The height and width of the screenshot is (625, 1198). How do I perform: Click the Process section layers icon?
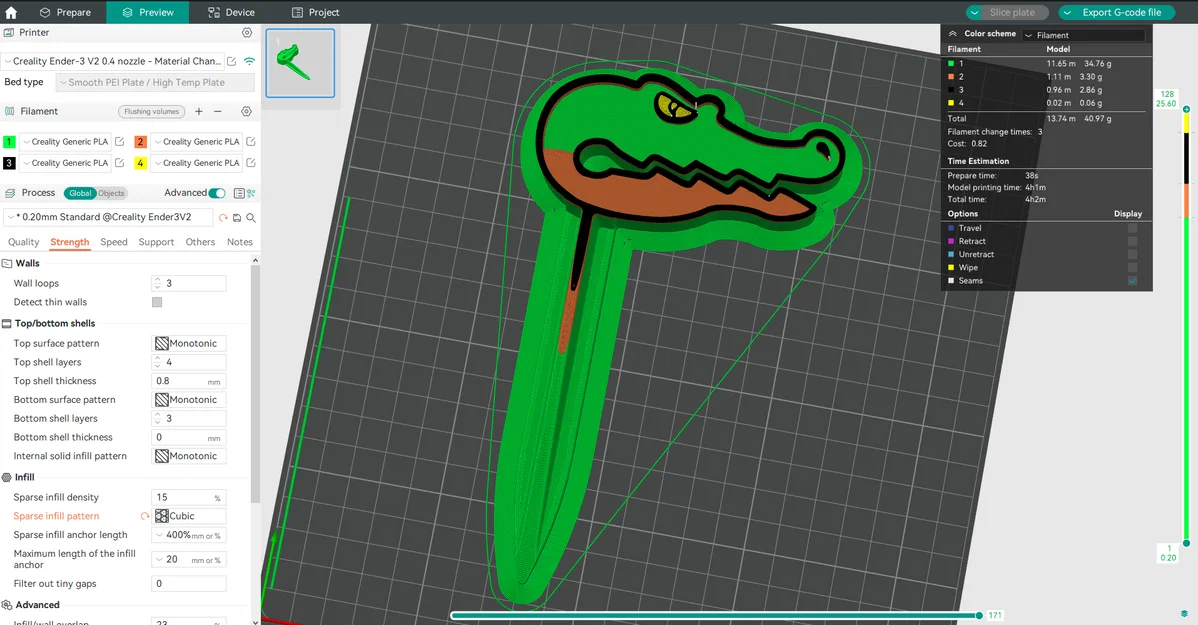(10, 193)
